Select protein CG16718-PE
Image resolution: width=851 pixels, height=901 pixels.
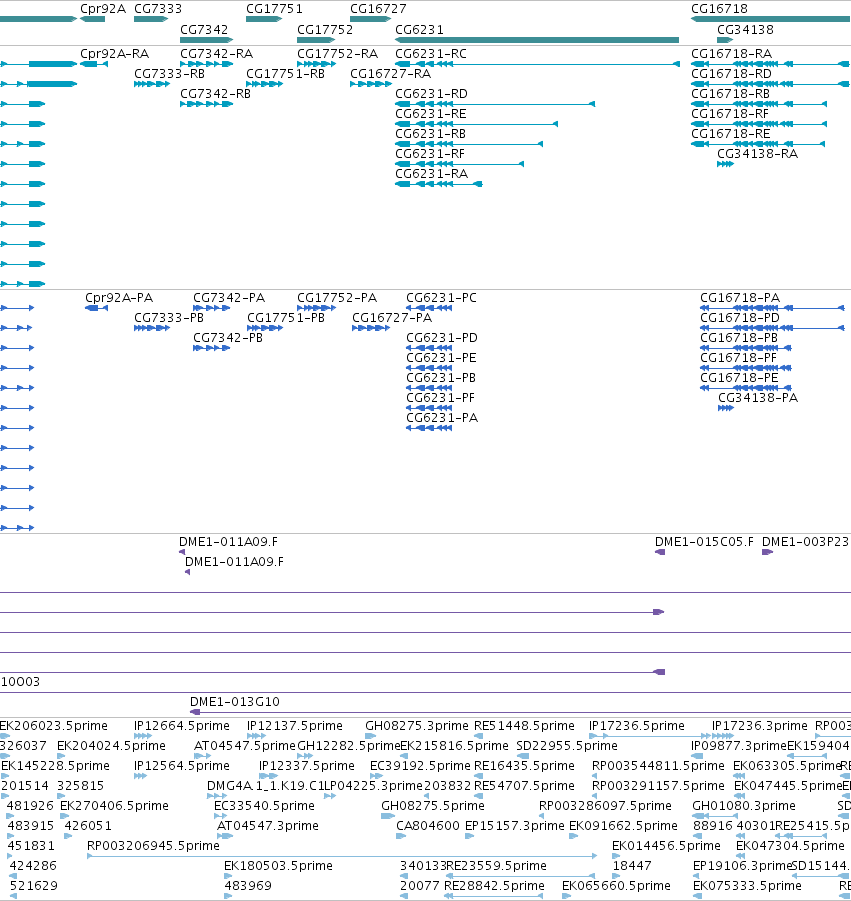pos(739,378)
